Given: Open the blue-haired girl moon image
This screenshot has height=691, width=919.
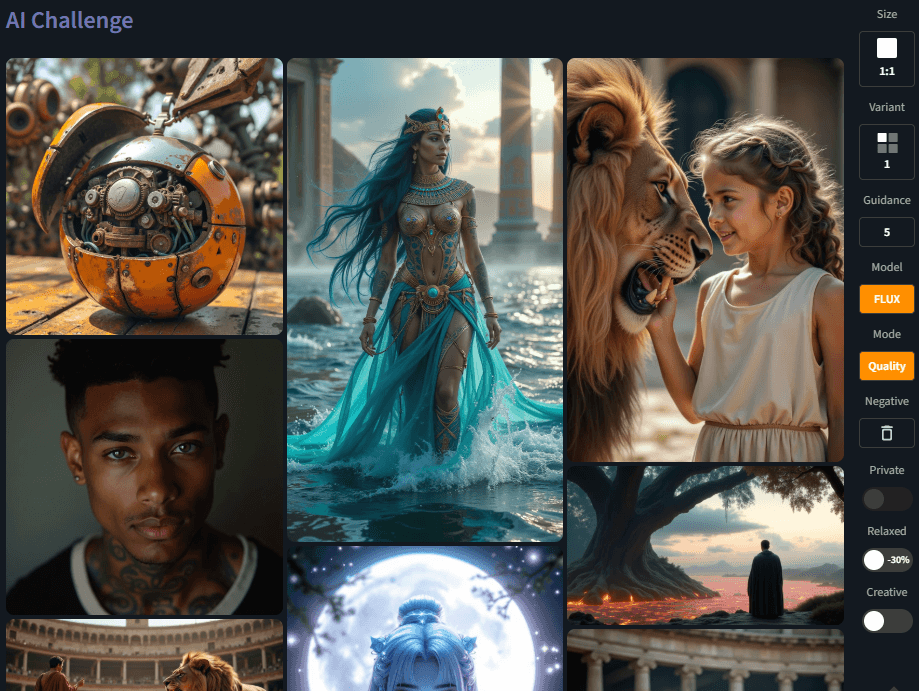Looking at the screenshot, I should (x=424, y=618).
